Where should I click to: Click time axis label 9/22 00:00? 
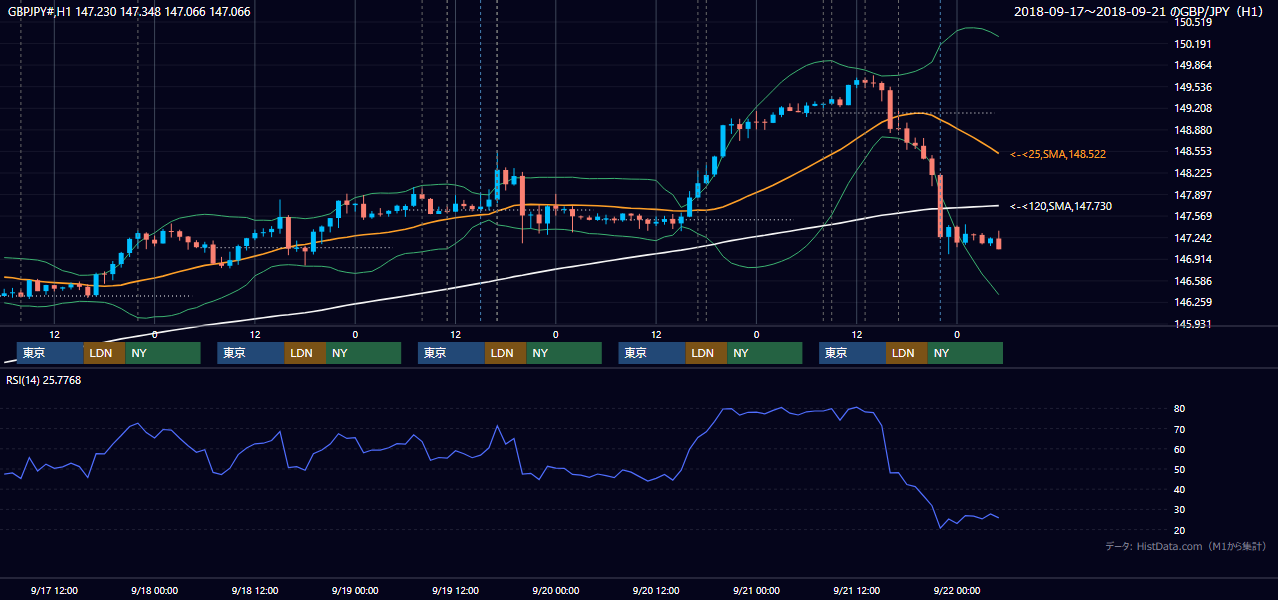click(x=956, y=591)
